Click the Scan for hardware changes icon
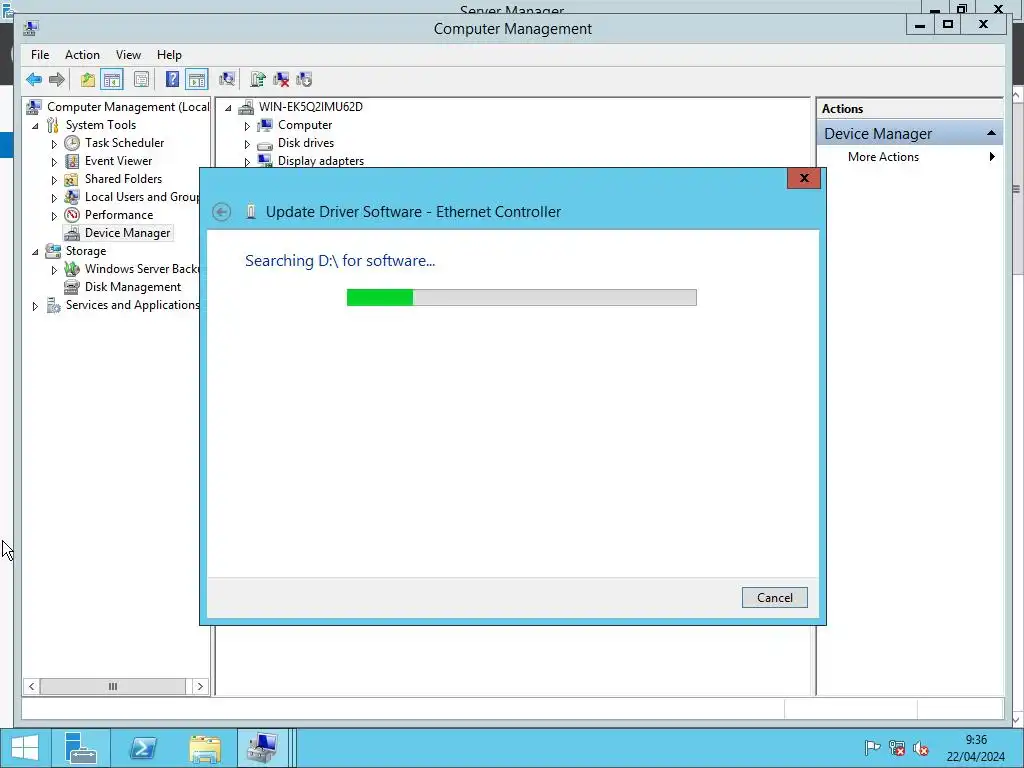Screen dimensions: 1024x768 pyautogui.click(x=227, y=80)
